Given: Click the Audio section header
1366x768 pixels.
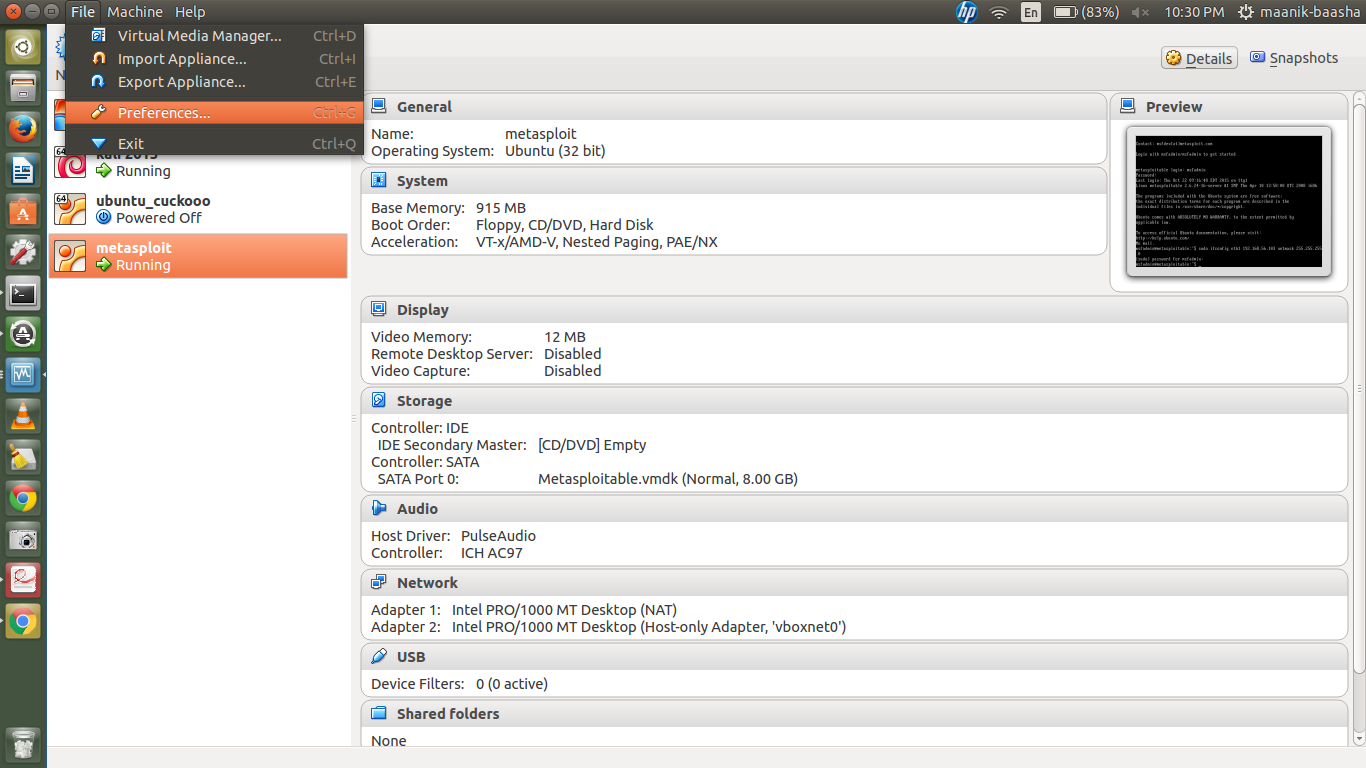Looking at the screenshot, I should (x=854, y=509).
